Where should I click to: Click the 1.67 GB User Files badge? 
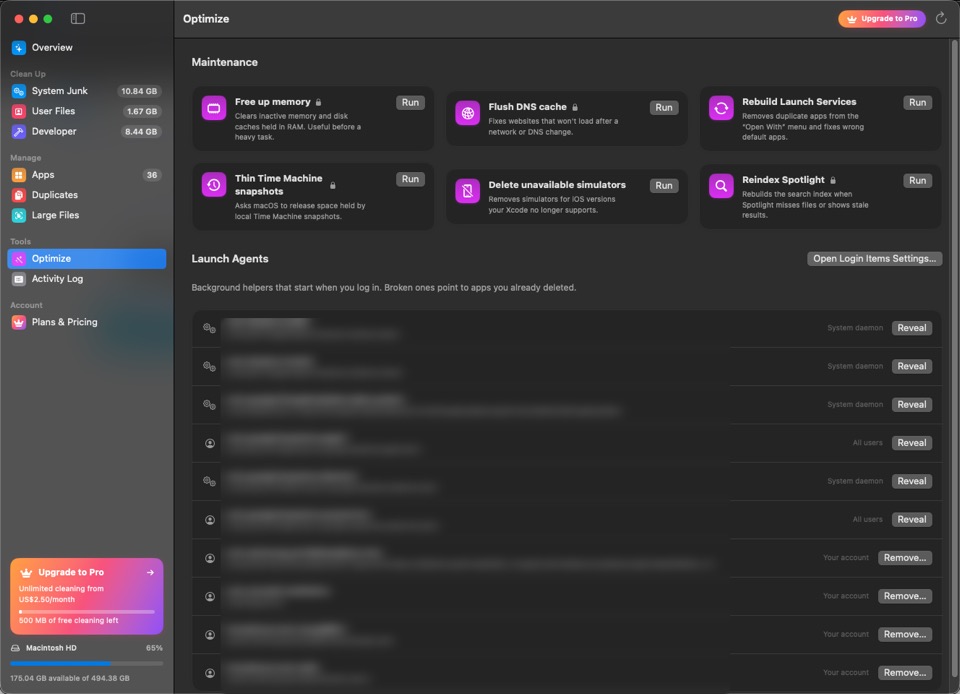point(142,111)
